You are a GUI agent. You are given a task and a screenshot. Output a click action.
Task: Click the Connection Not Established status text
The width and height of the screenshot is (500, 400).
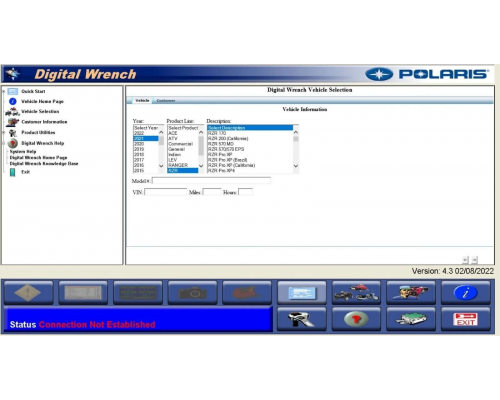(x=97, y=325)
